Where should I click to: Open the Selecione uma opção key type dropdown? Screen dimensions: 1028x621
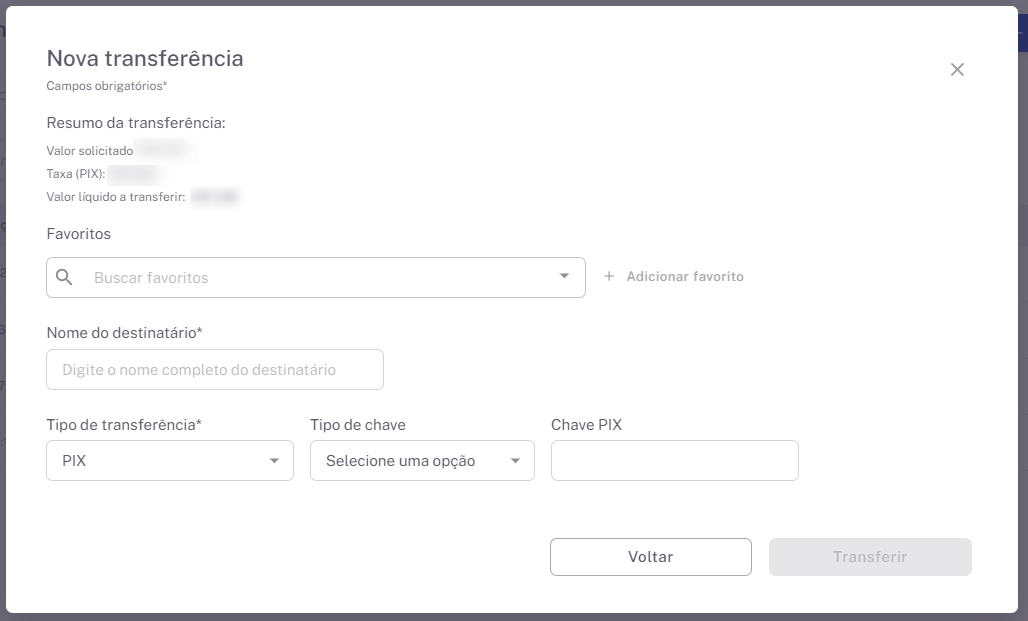point(410,461)
